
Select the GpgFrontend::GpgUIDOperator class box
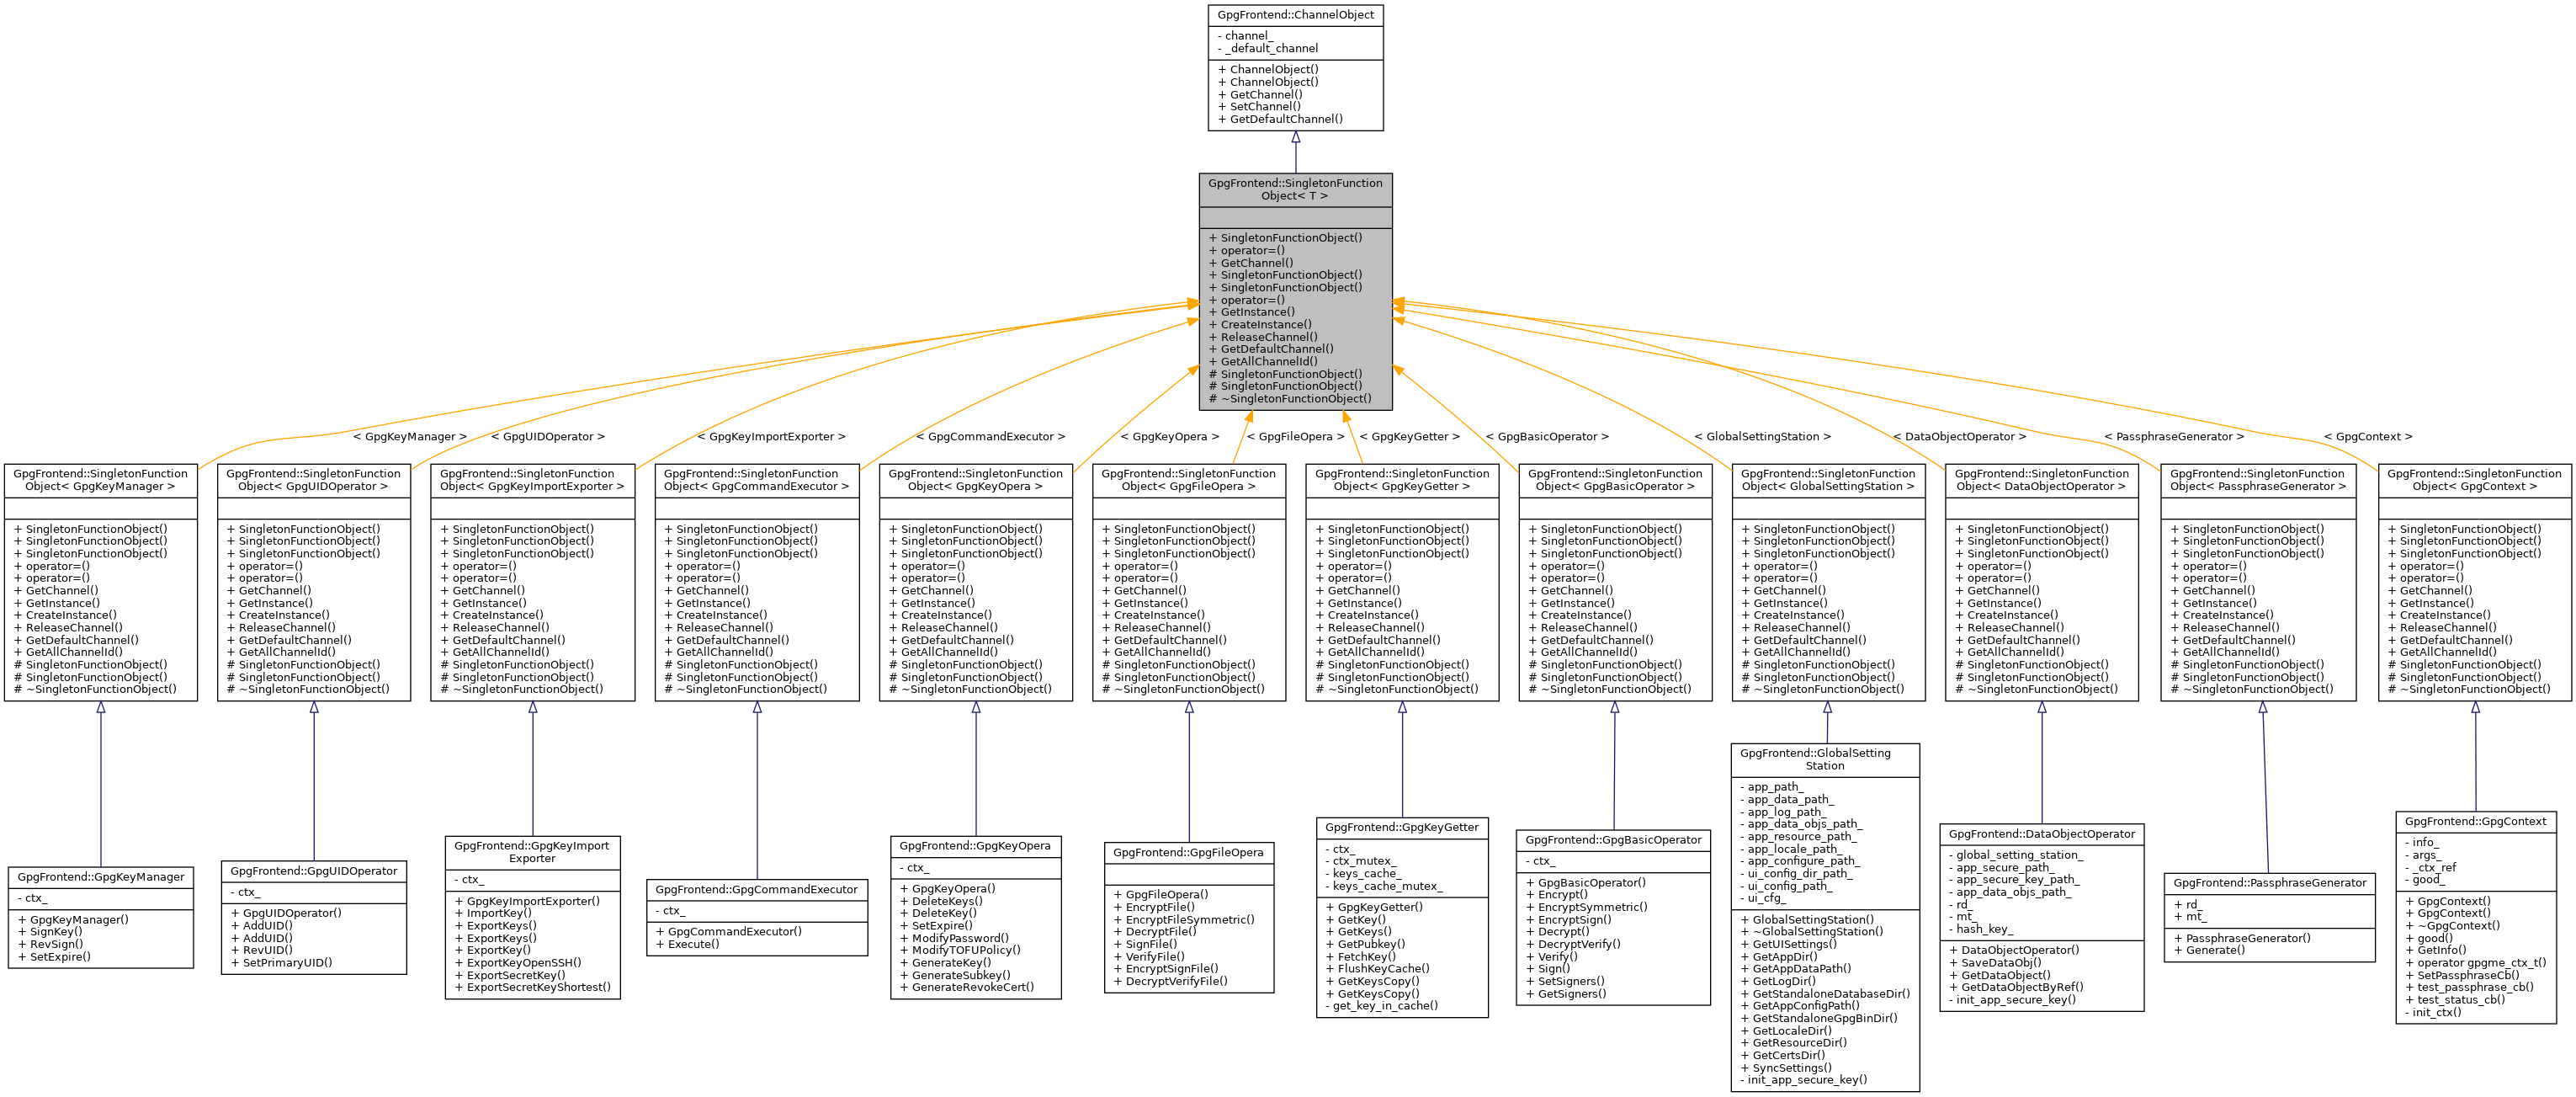pos(314,917)
